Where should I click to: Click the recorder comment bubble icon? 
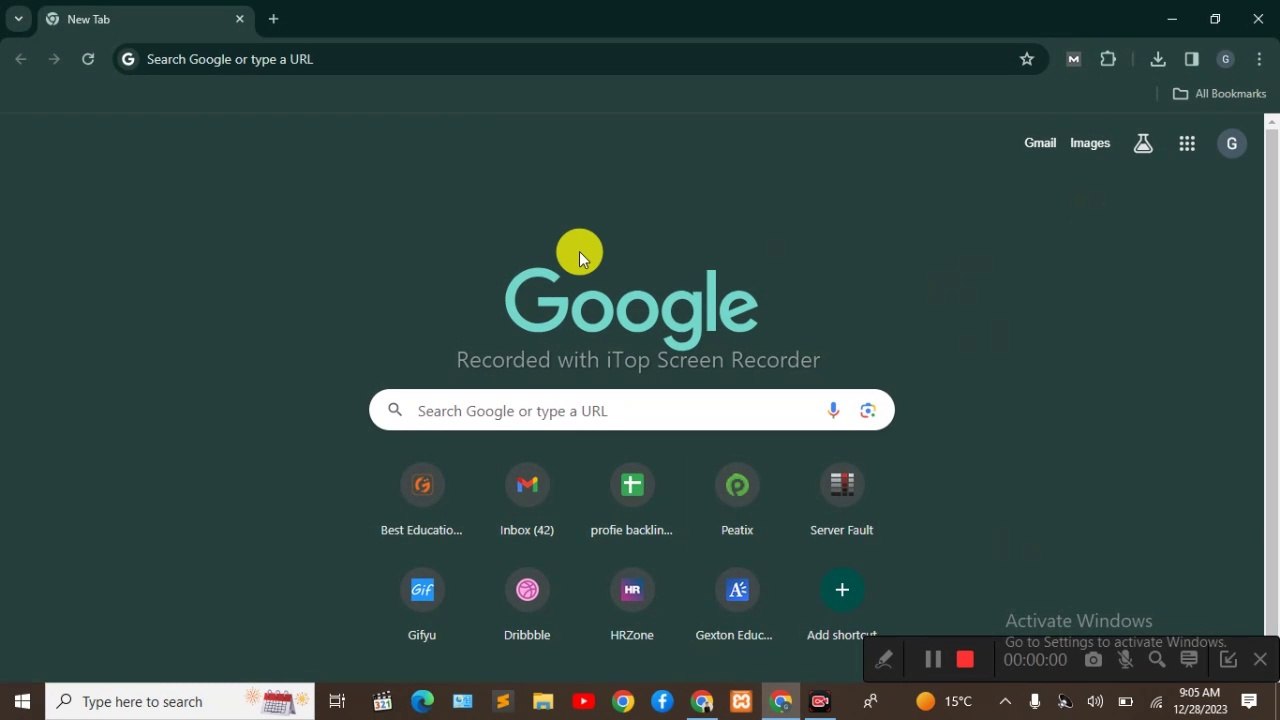pyautogui.click(x=1189, y=659)
